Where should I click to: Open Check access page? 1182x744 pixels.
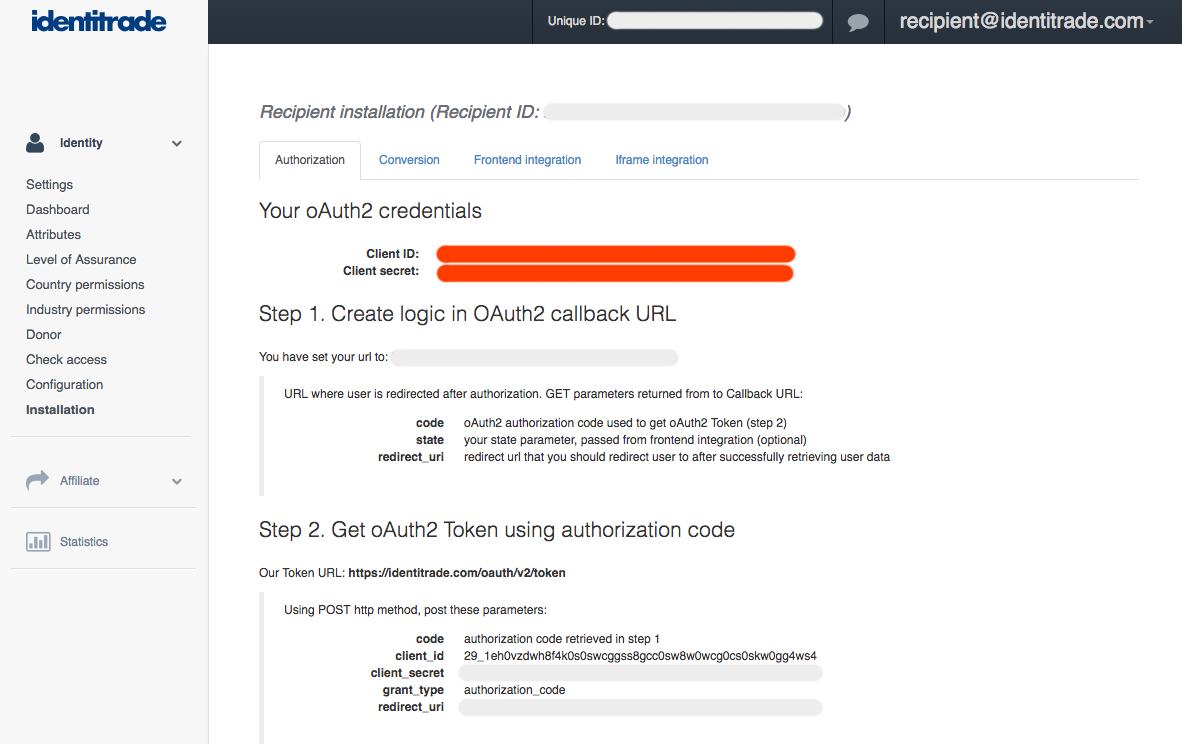[x=66, y=360]
